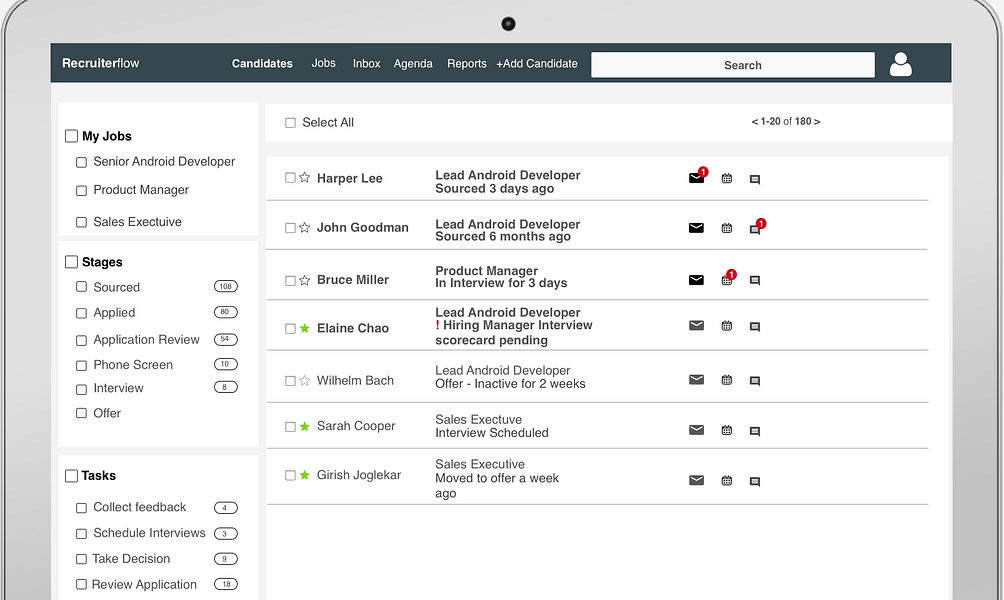Open email for Elaine Chao
This screenshot has width=1004, height=600.
(x=696, y=325)
